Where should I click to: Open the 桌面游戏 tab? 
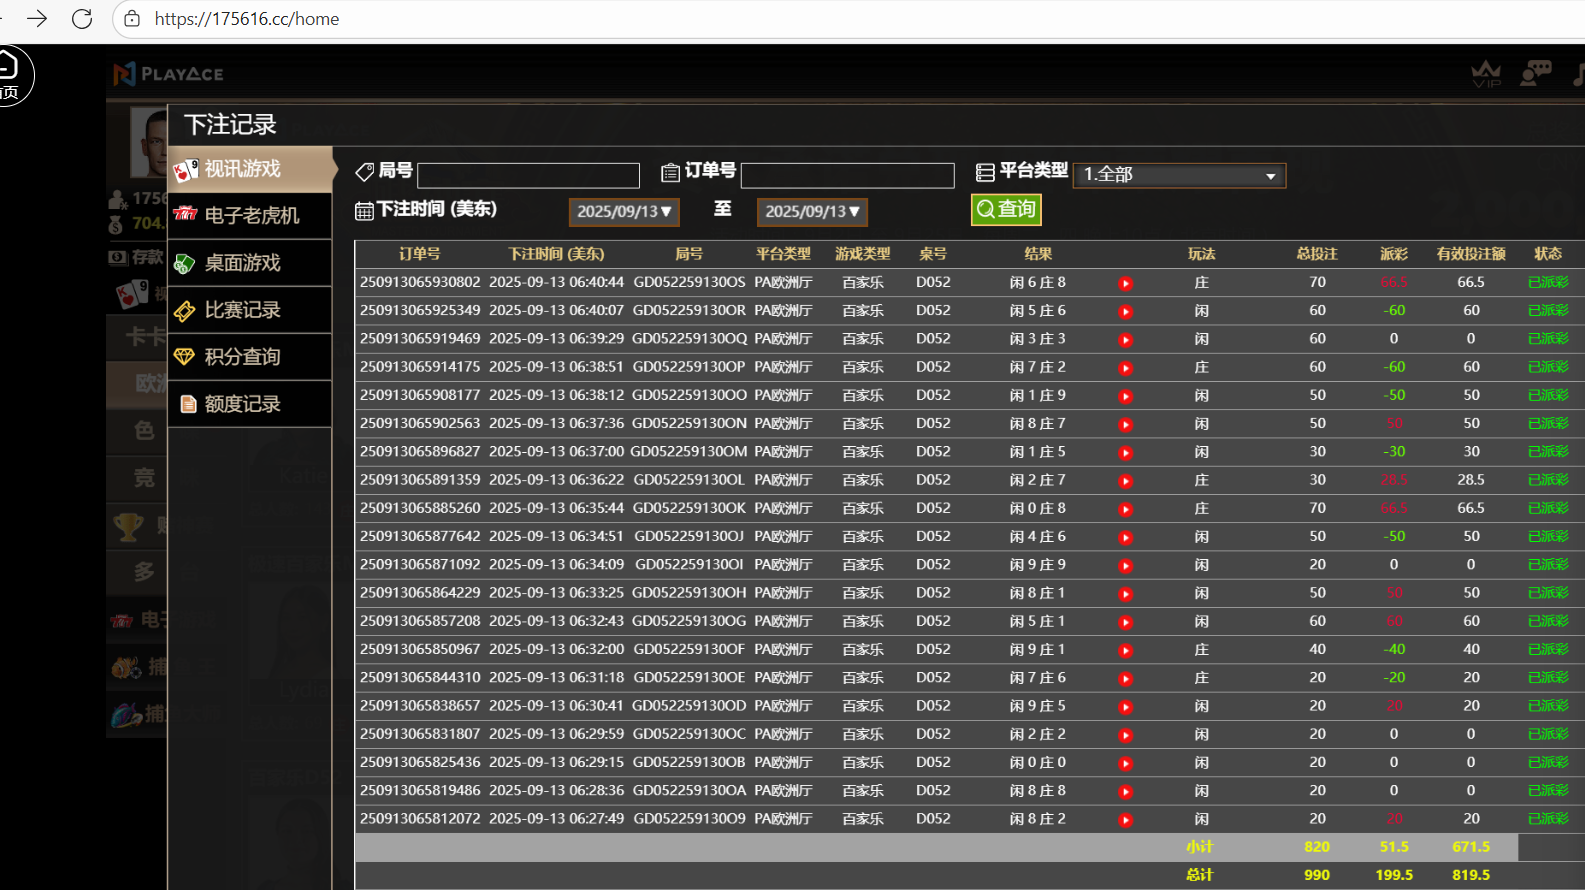(250, 263)
